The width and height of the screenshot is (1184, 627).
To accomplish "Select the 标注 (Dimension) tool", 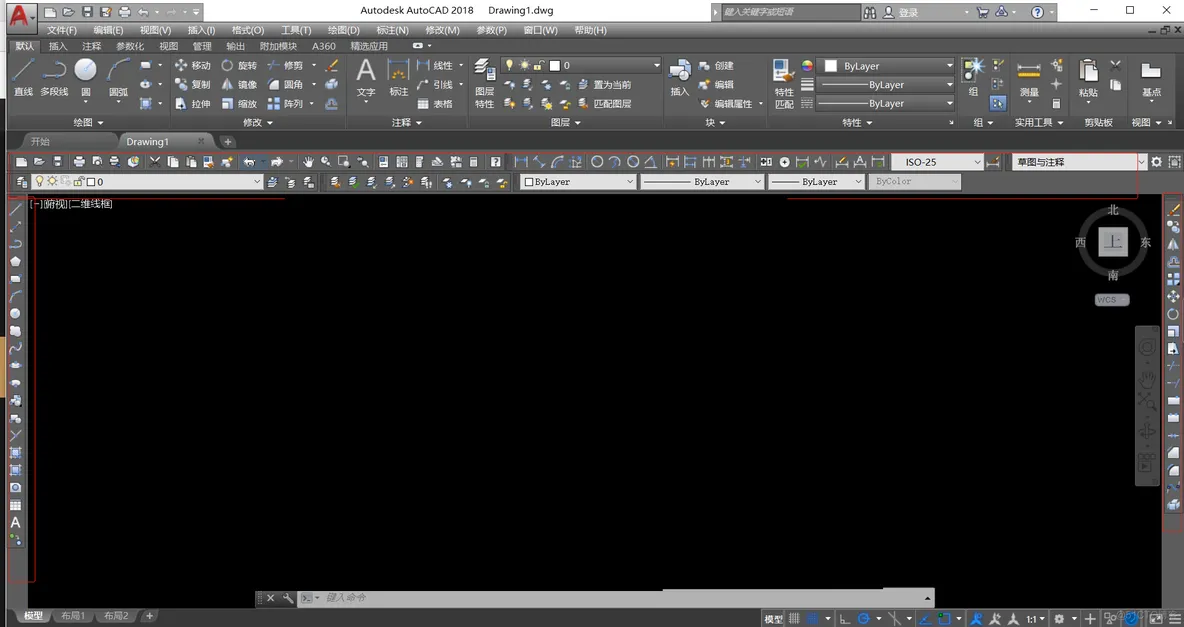I will point(398,78).
